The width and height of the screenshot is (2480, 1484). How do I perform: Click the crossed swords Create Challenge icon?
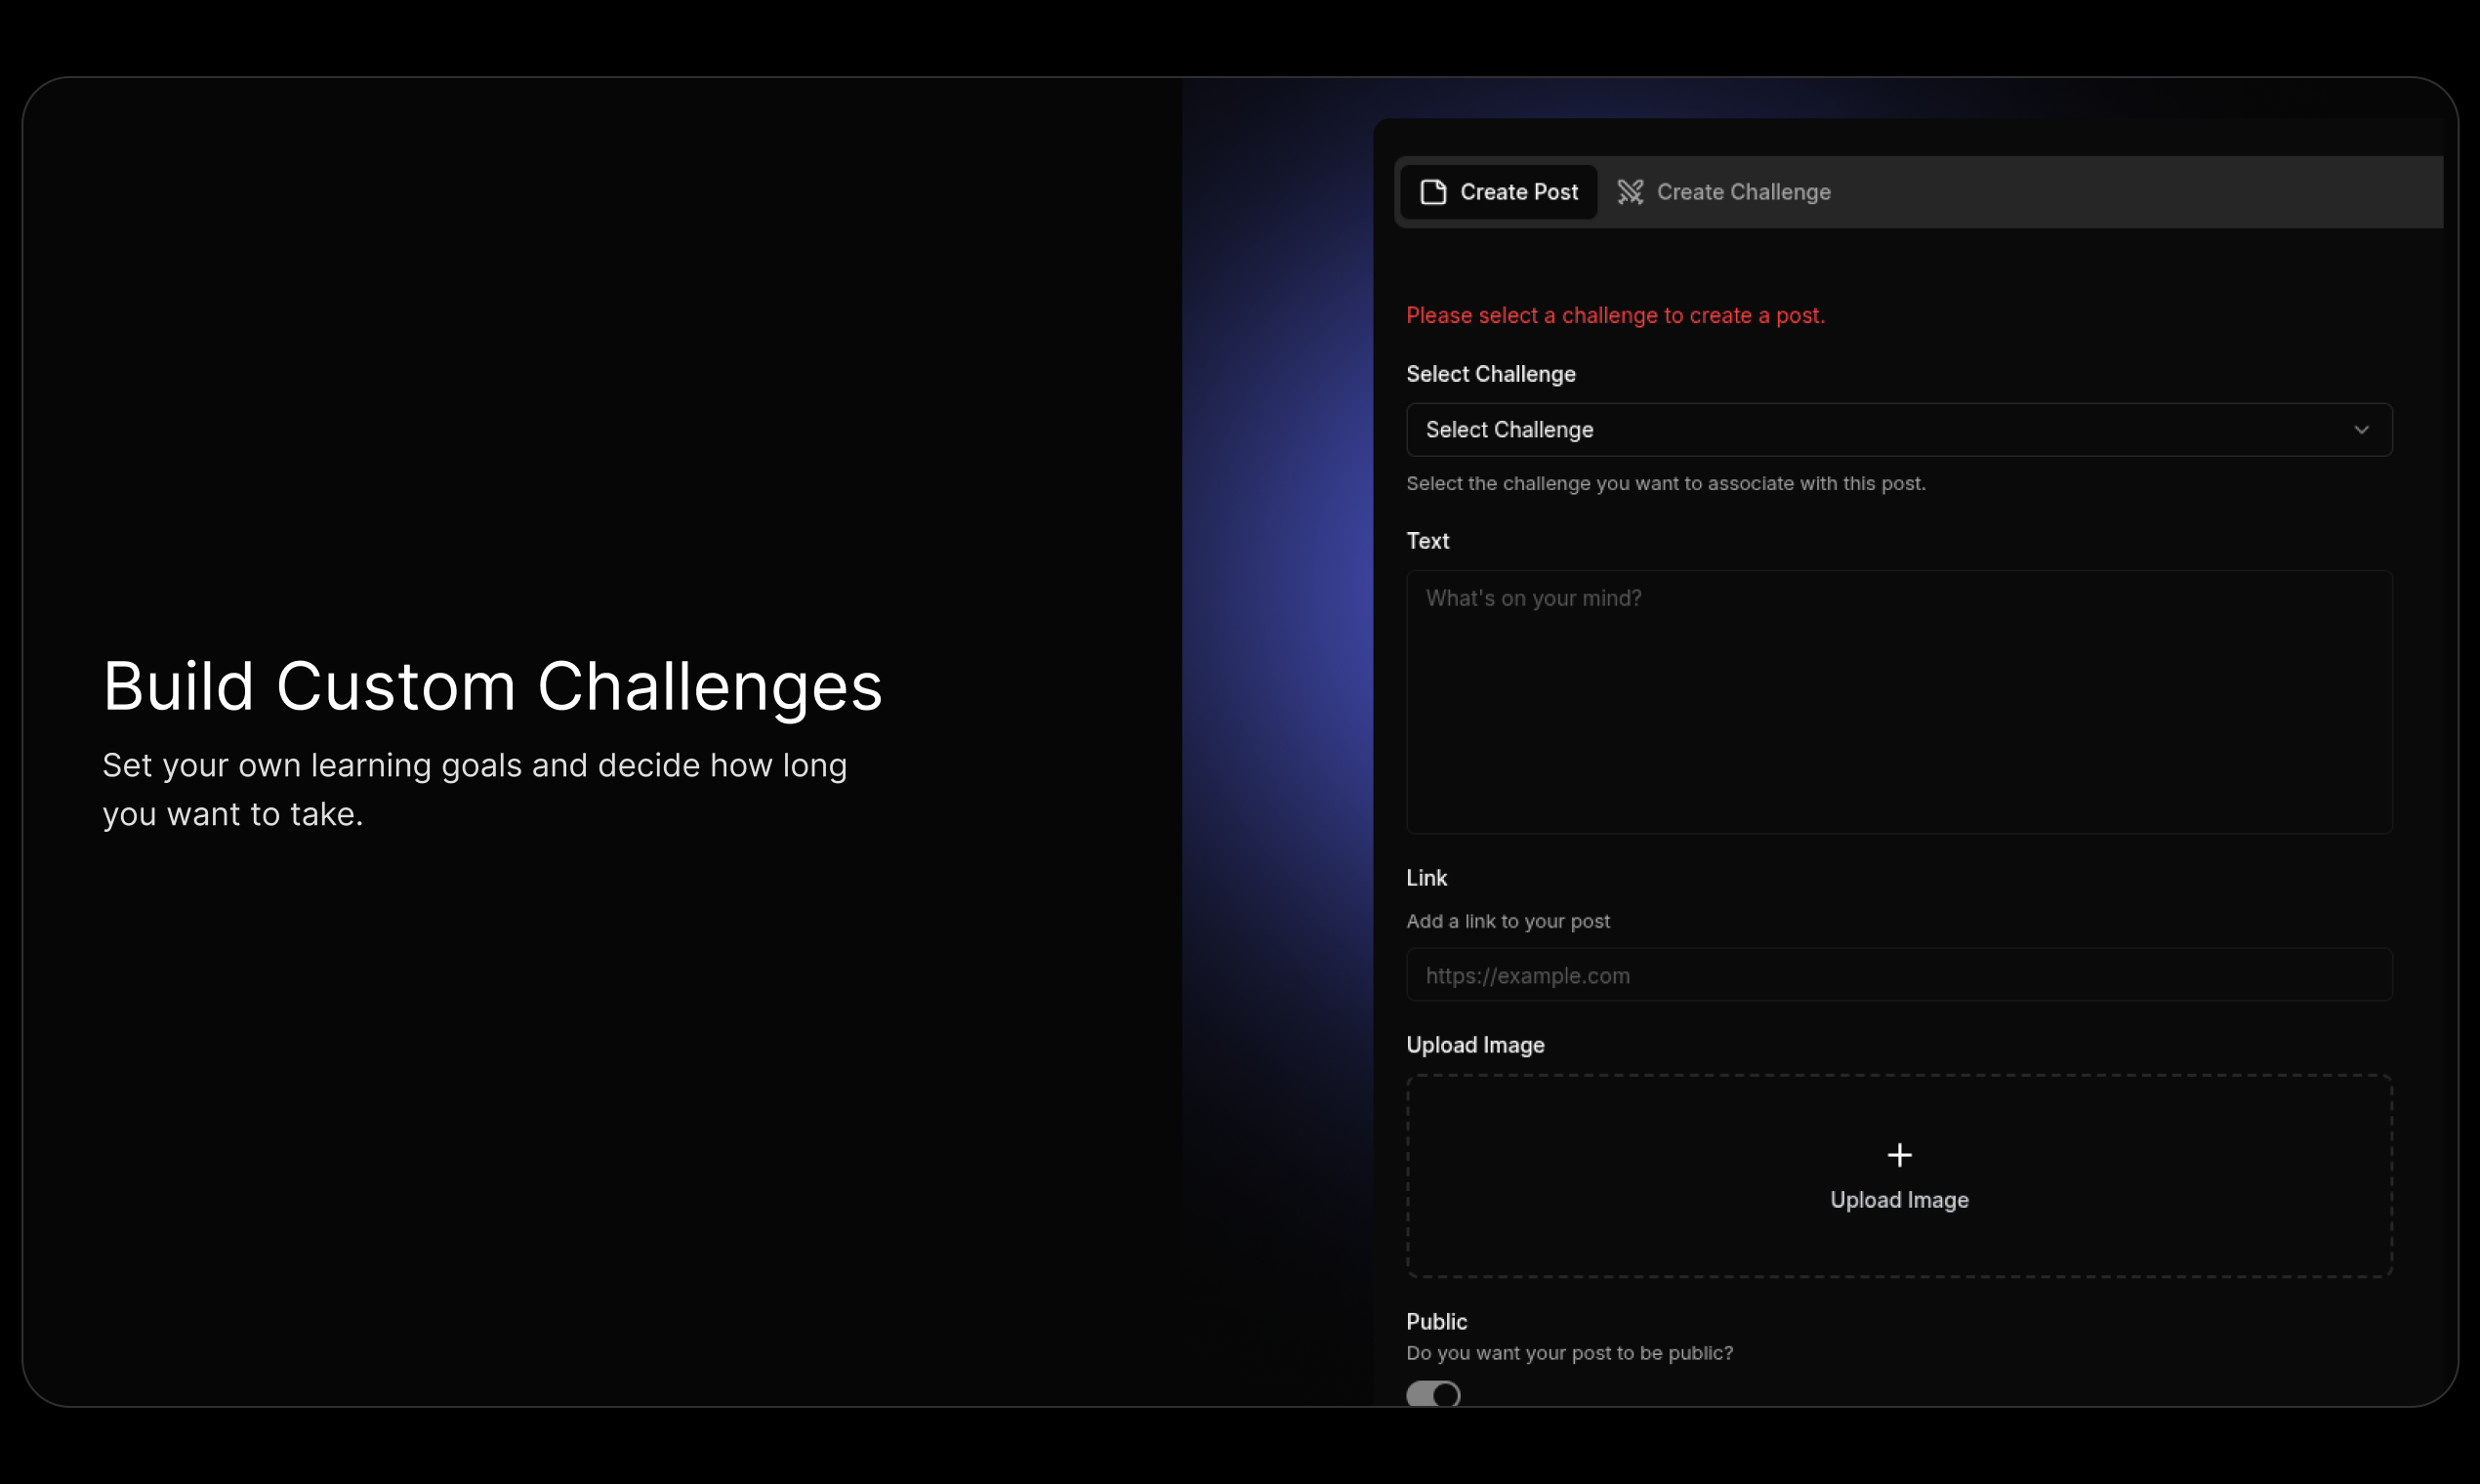click(1630, 192)
